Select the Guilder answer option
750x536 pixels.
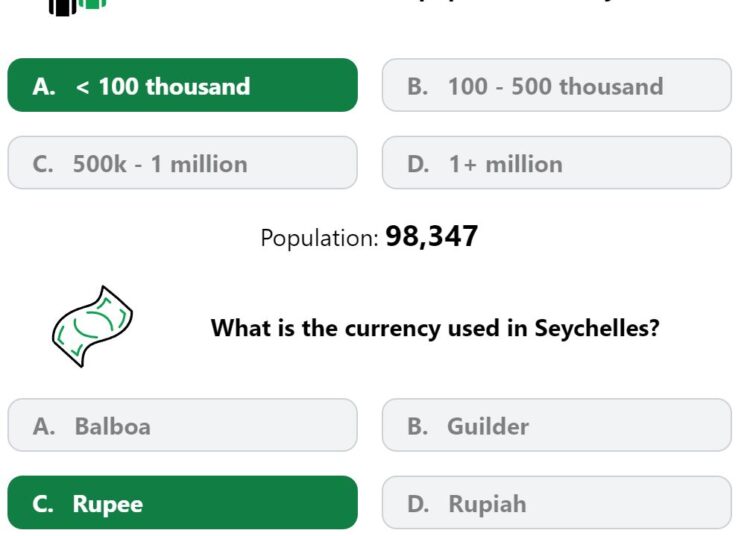click(557, 426)
